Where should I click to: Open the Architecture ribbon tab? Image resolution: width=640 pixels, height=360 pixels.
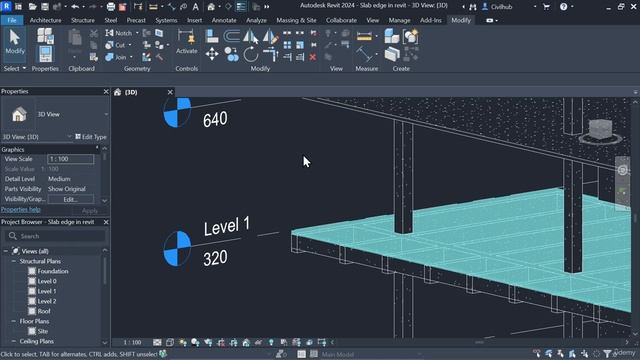(45, 20)
